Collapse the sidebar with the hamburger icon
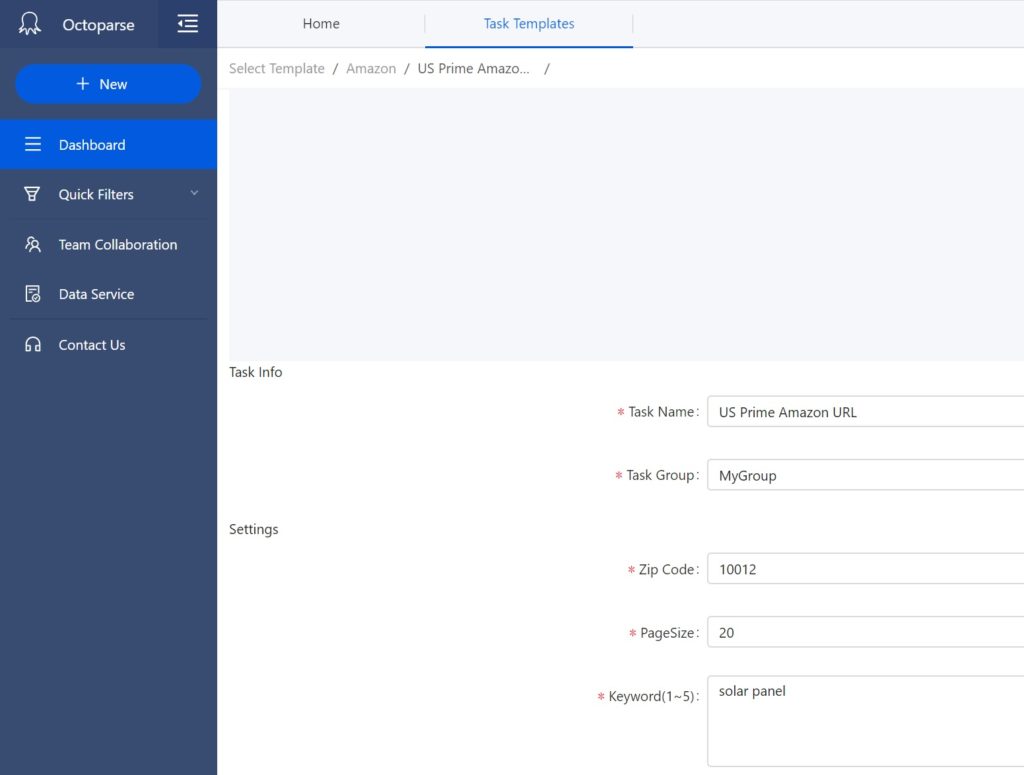 pyautogui.click(x=187, y=24)
